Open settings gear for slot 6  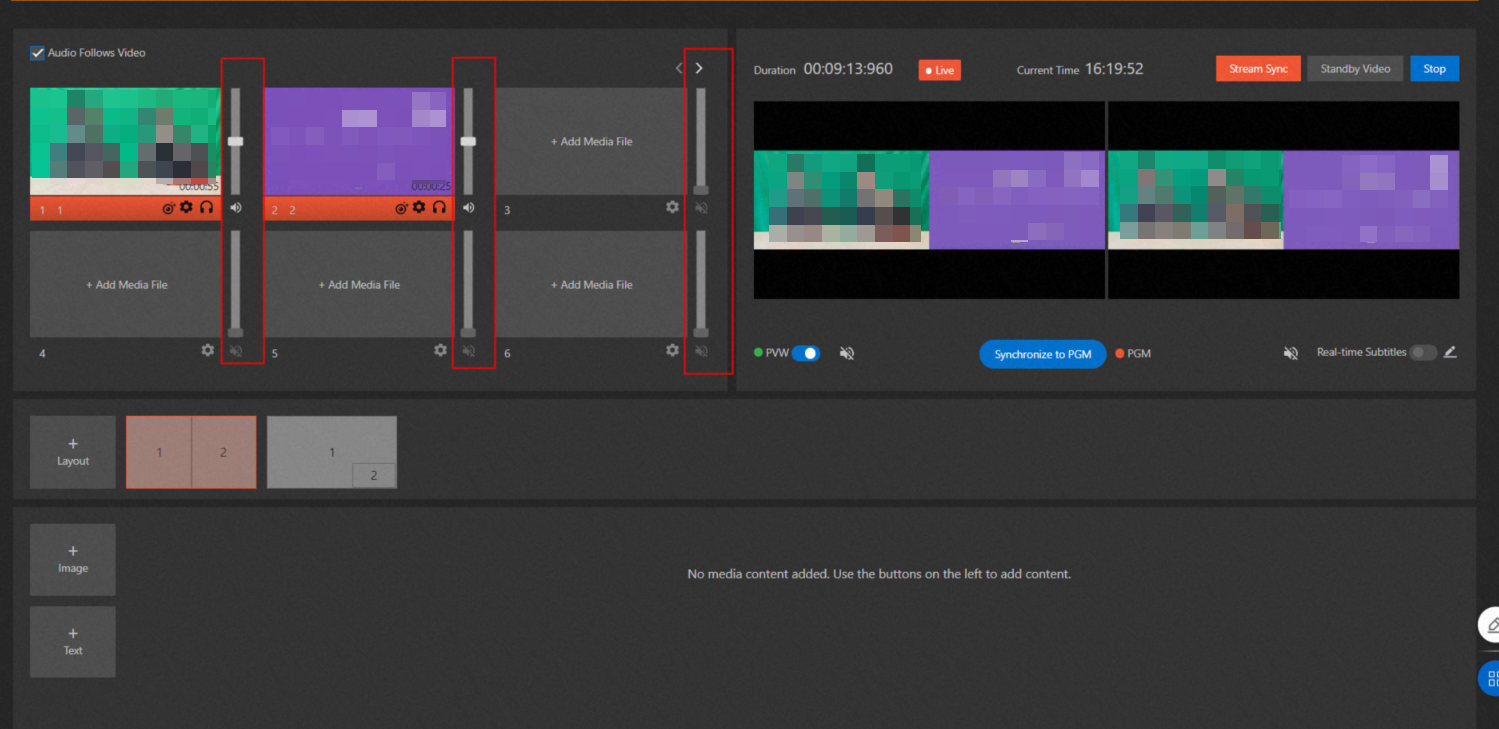point(672,350)
